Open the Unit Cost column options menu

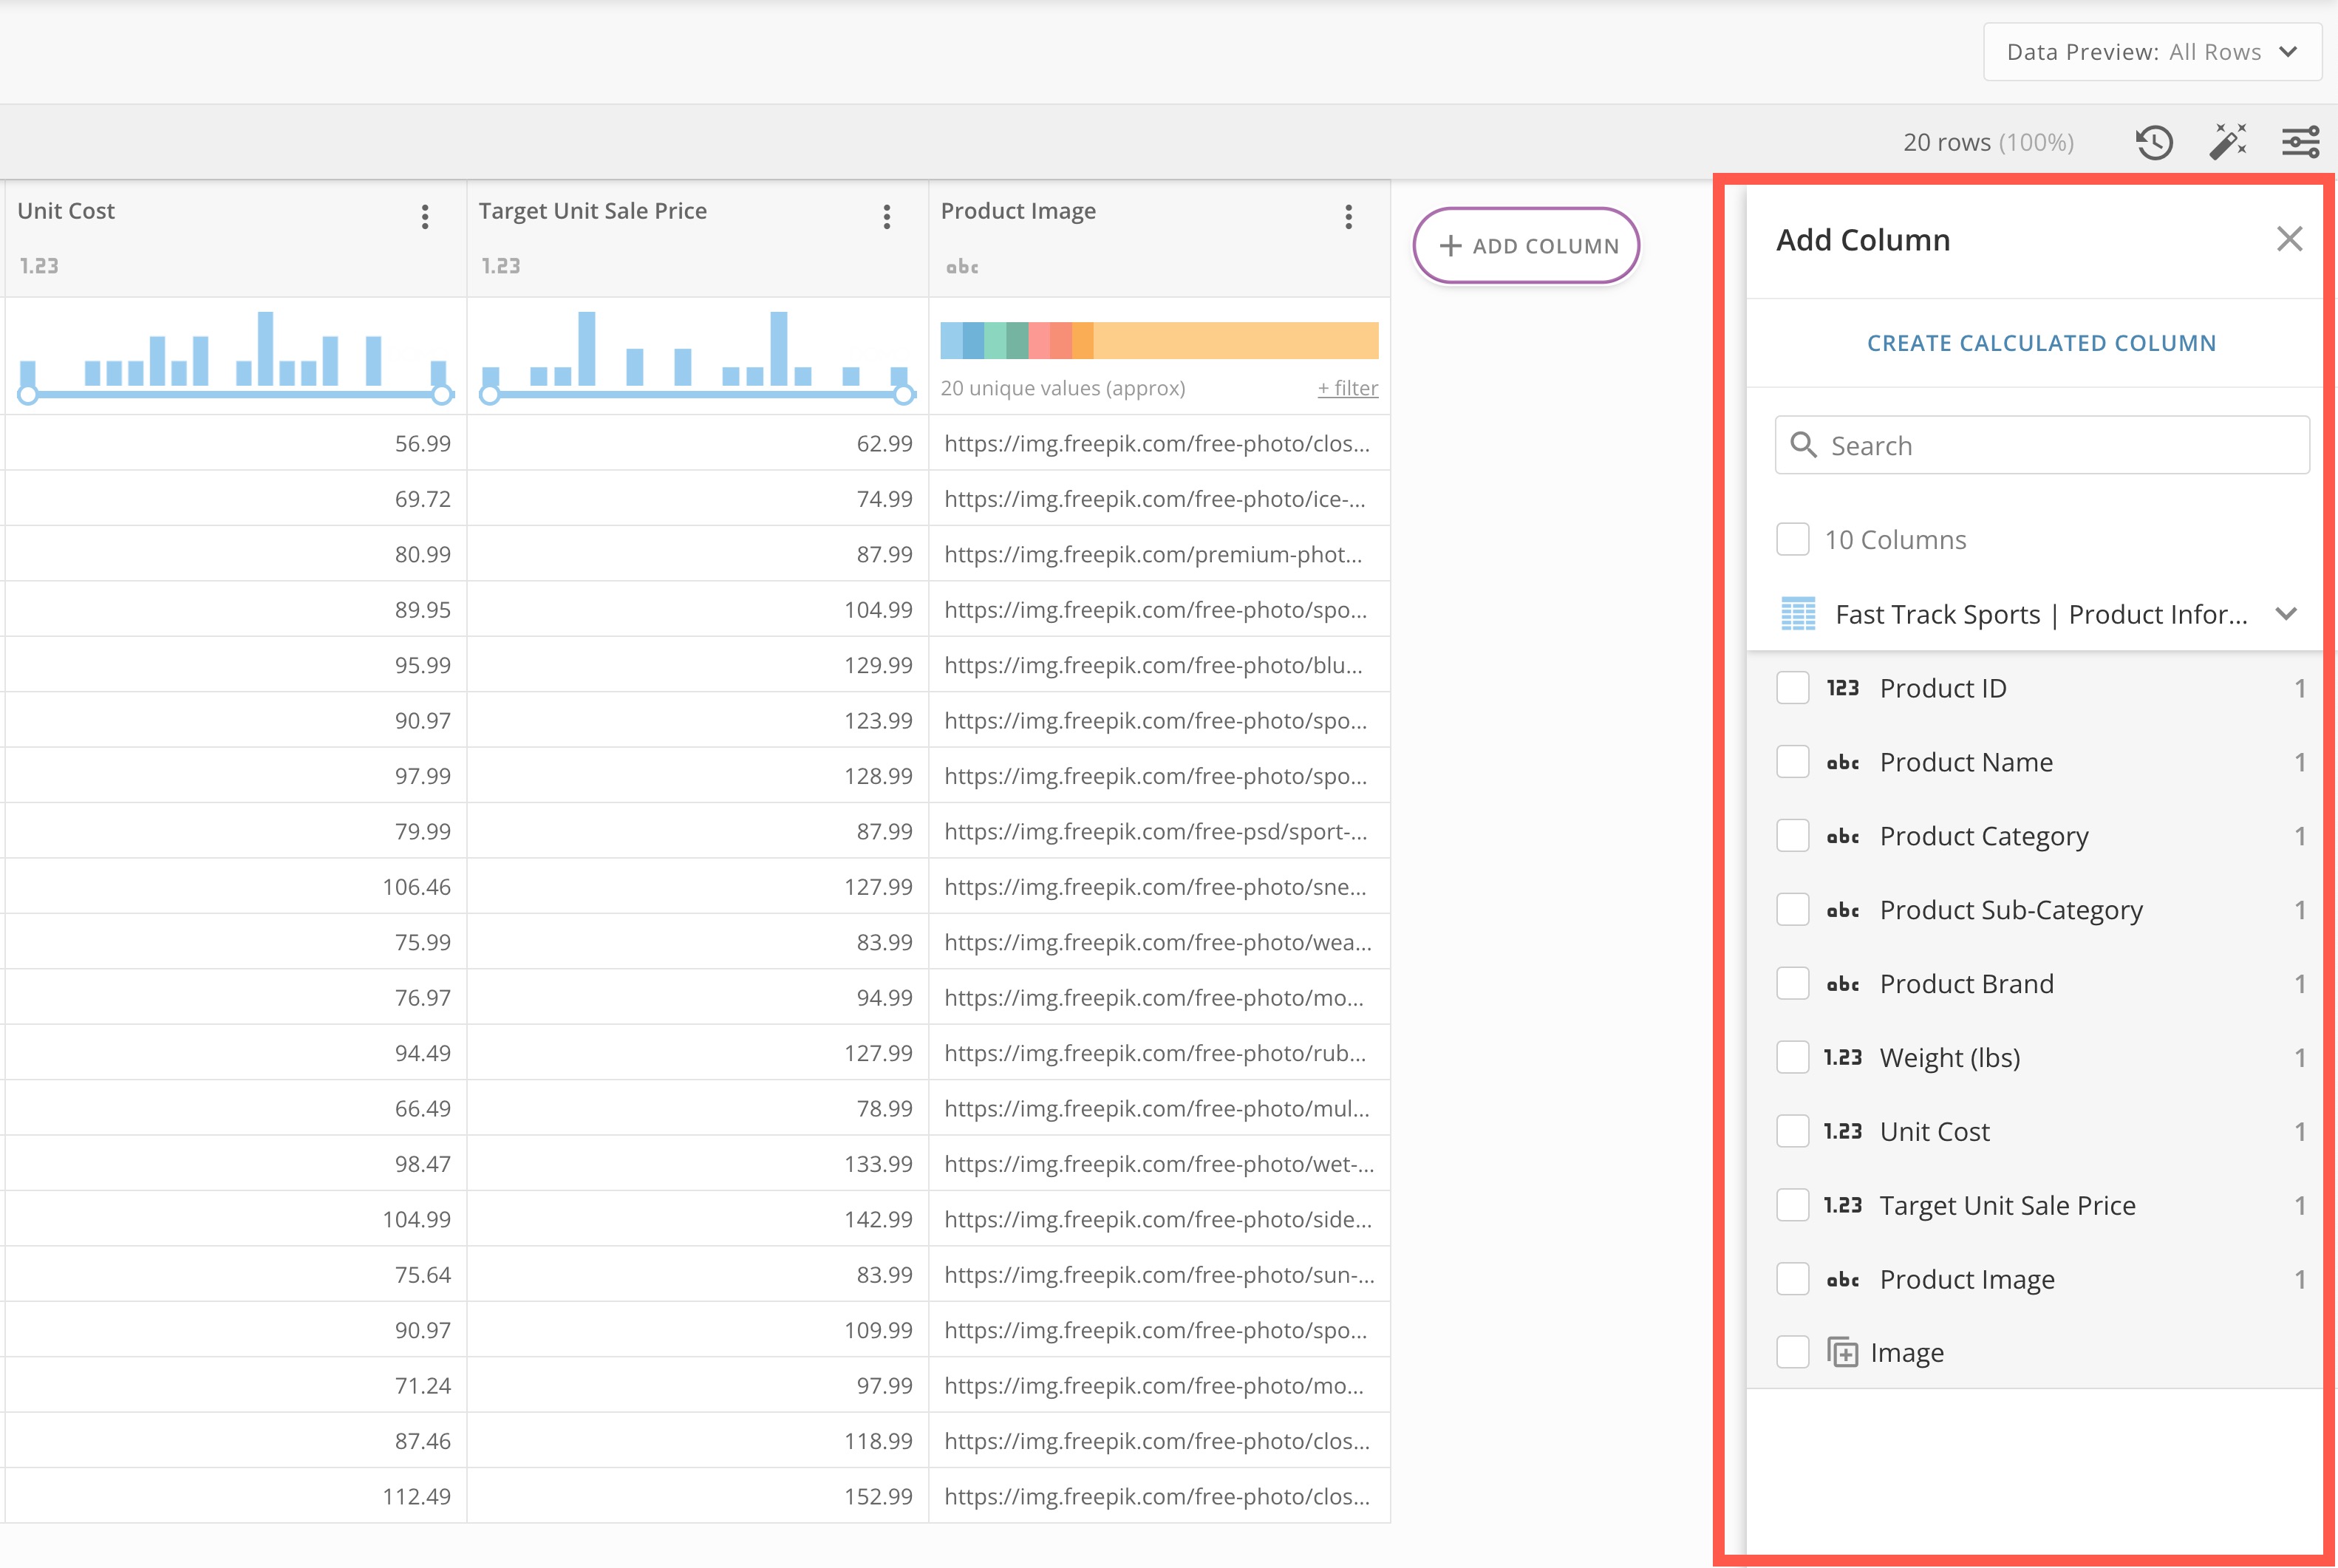424,217
